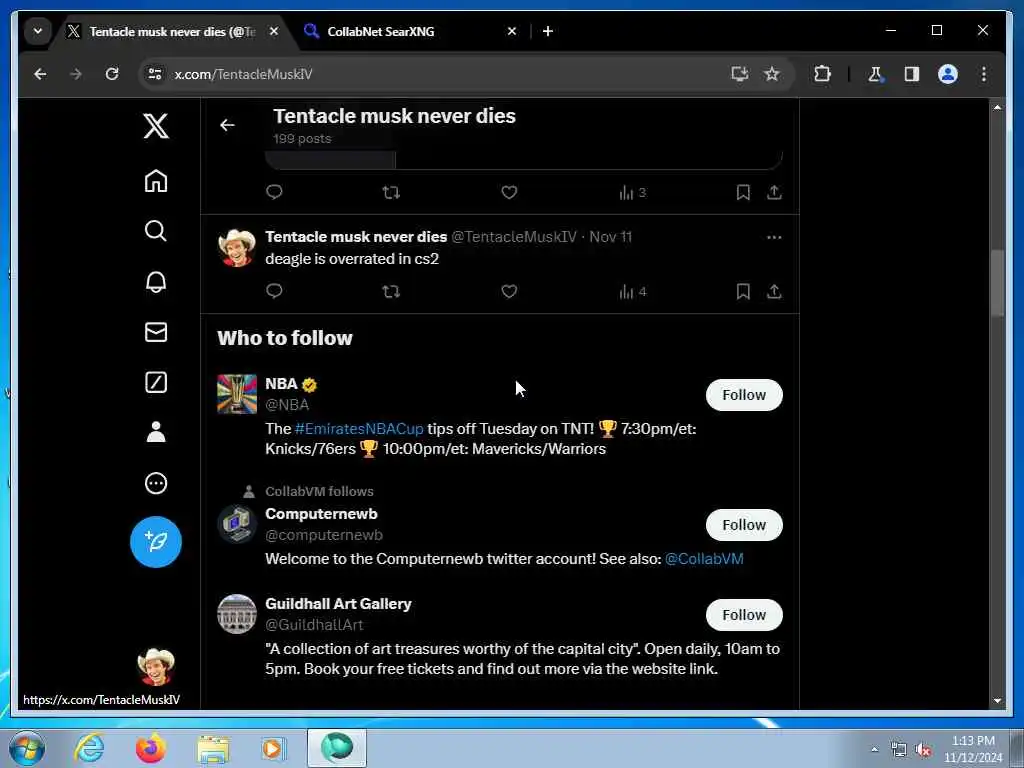Click the account avatar at sidebar bottom
Screen dimensions: 1024x768
click(156, 667)
